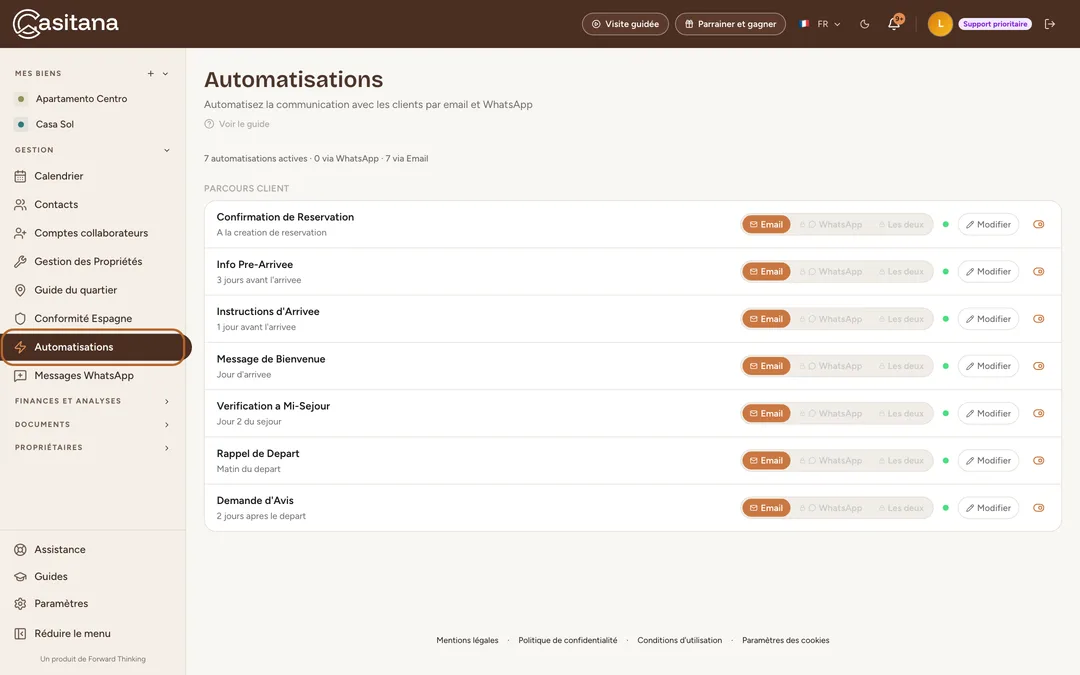Screen dimensions: 1080x675
Task: Preview Info Pre-Arrivee with eye icon
Action: click(1039, 271)
